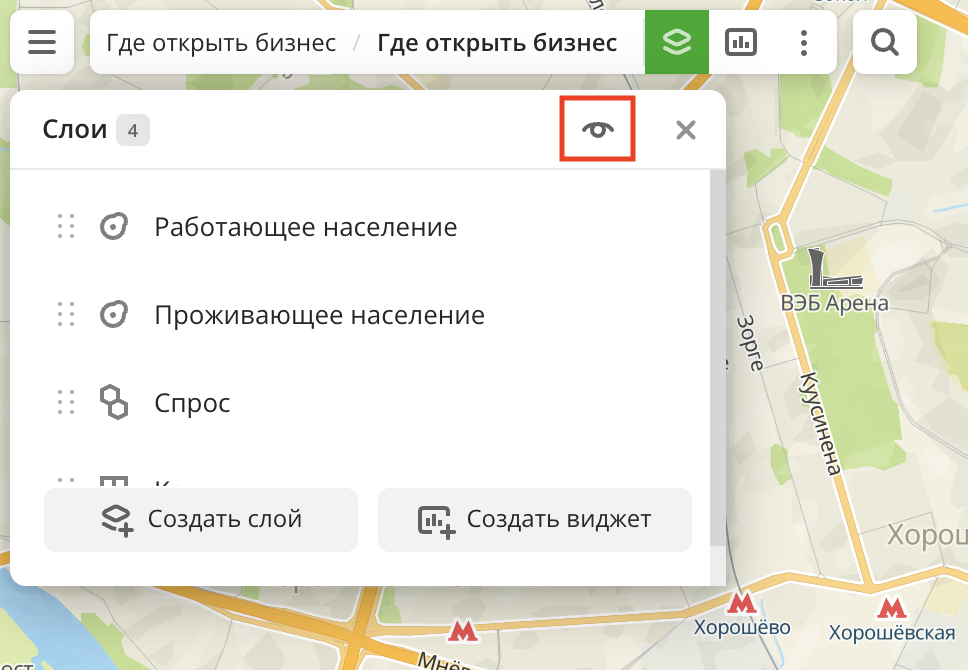
Task: Click the polygon icon of Проживающее население layer
Action: (114, 314)
